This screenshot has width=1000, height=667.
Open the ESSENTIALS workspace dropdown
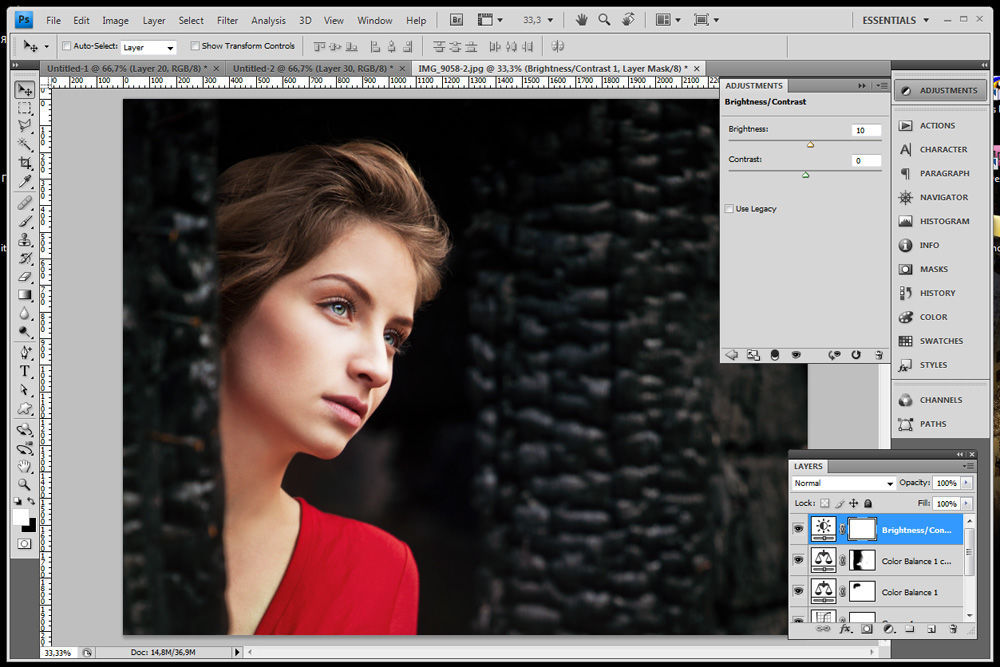pos(895,20)
